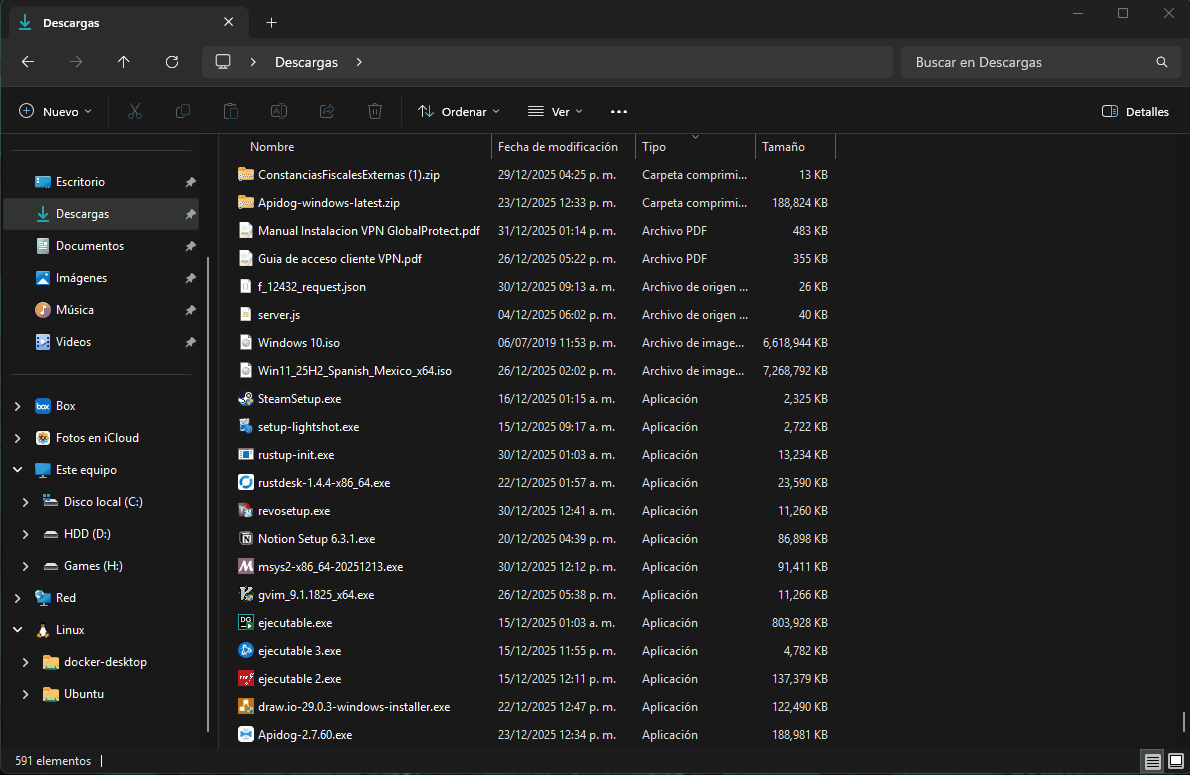Select the Descargas window tab

click(127, 23)
